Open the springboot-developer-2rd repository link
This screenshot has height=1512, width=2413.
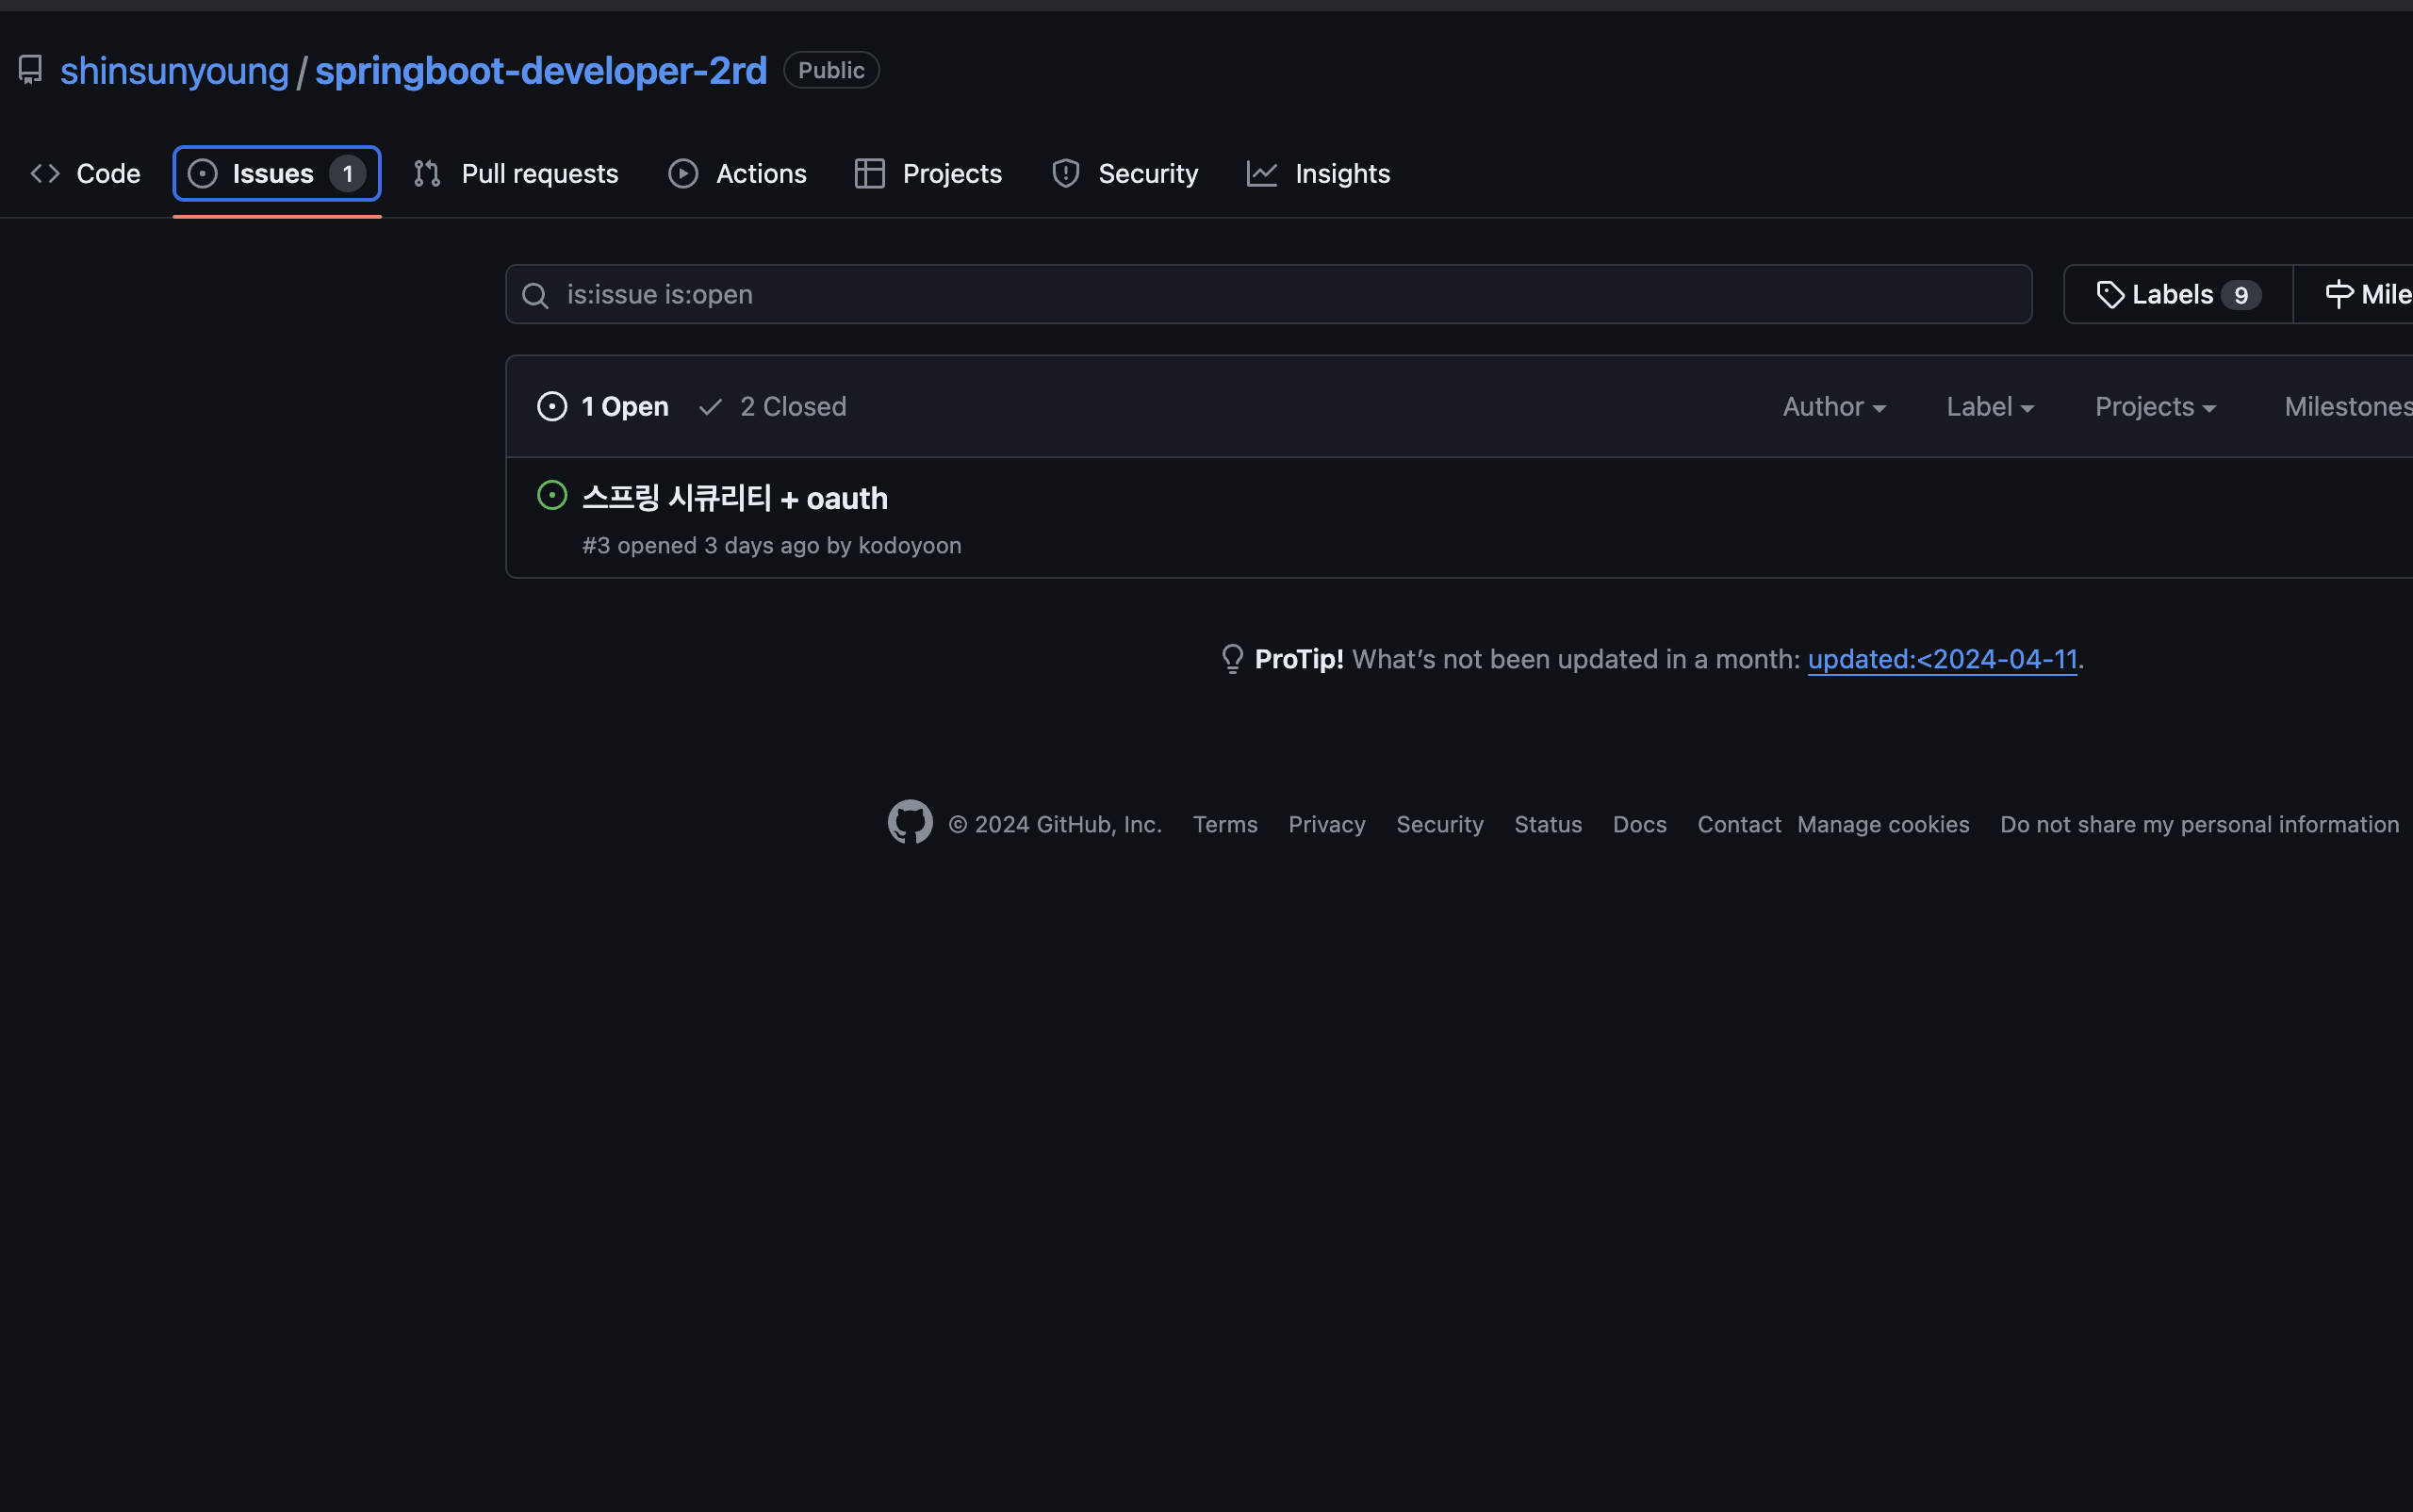(541, 70)
